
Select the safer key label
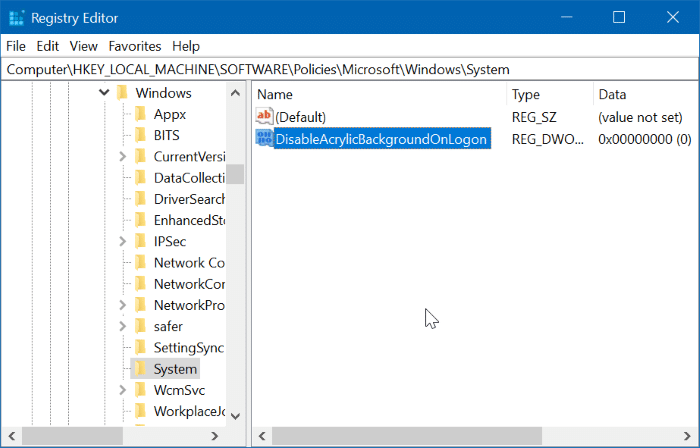point(168,327)
